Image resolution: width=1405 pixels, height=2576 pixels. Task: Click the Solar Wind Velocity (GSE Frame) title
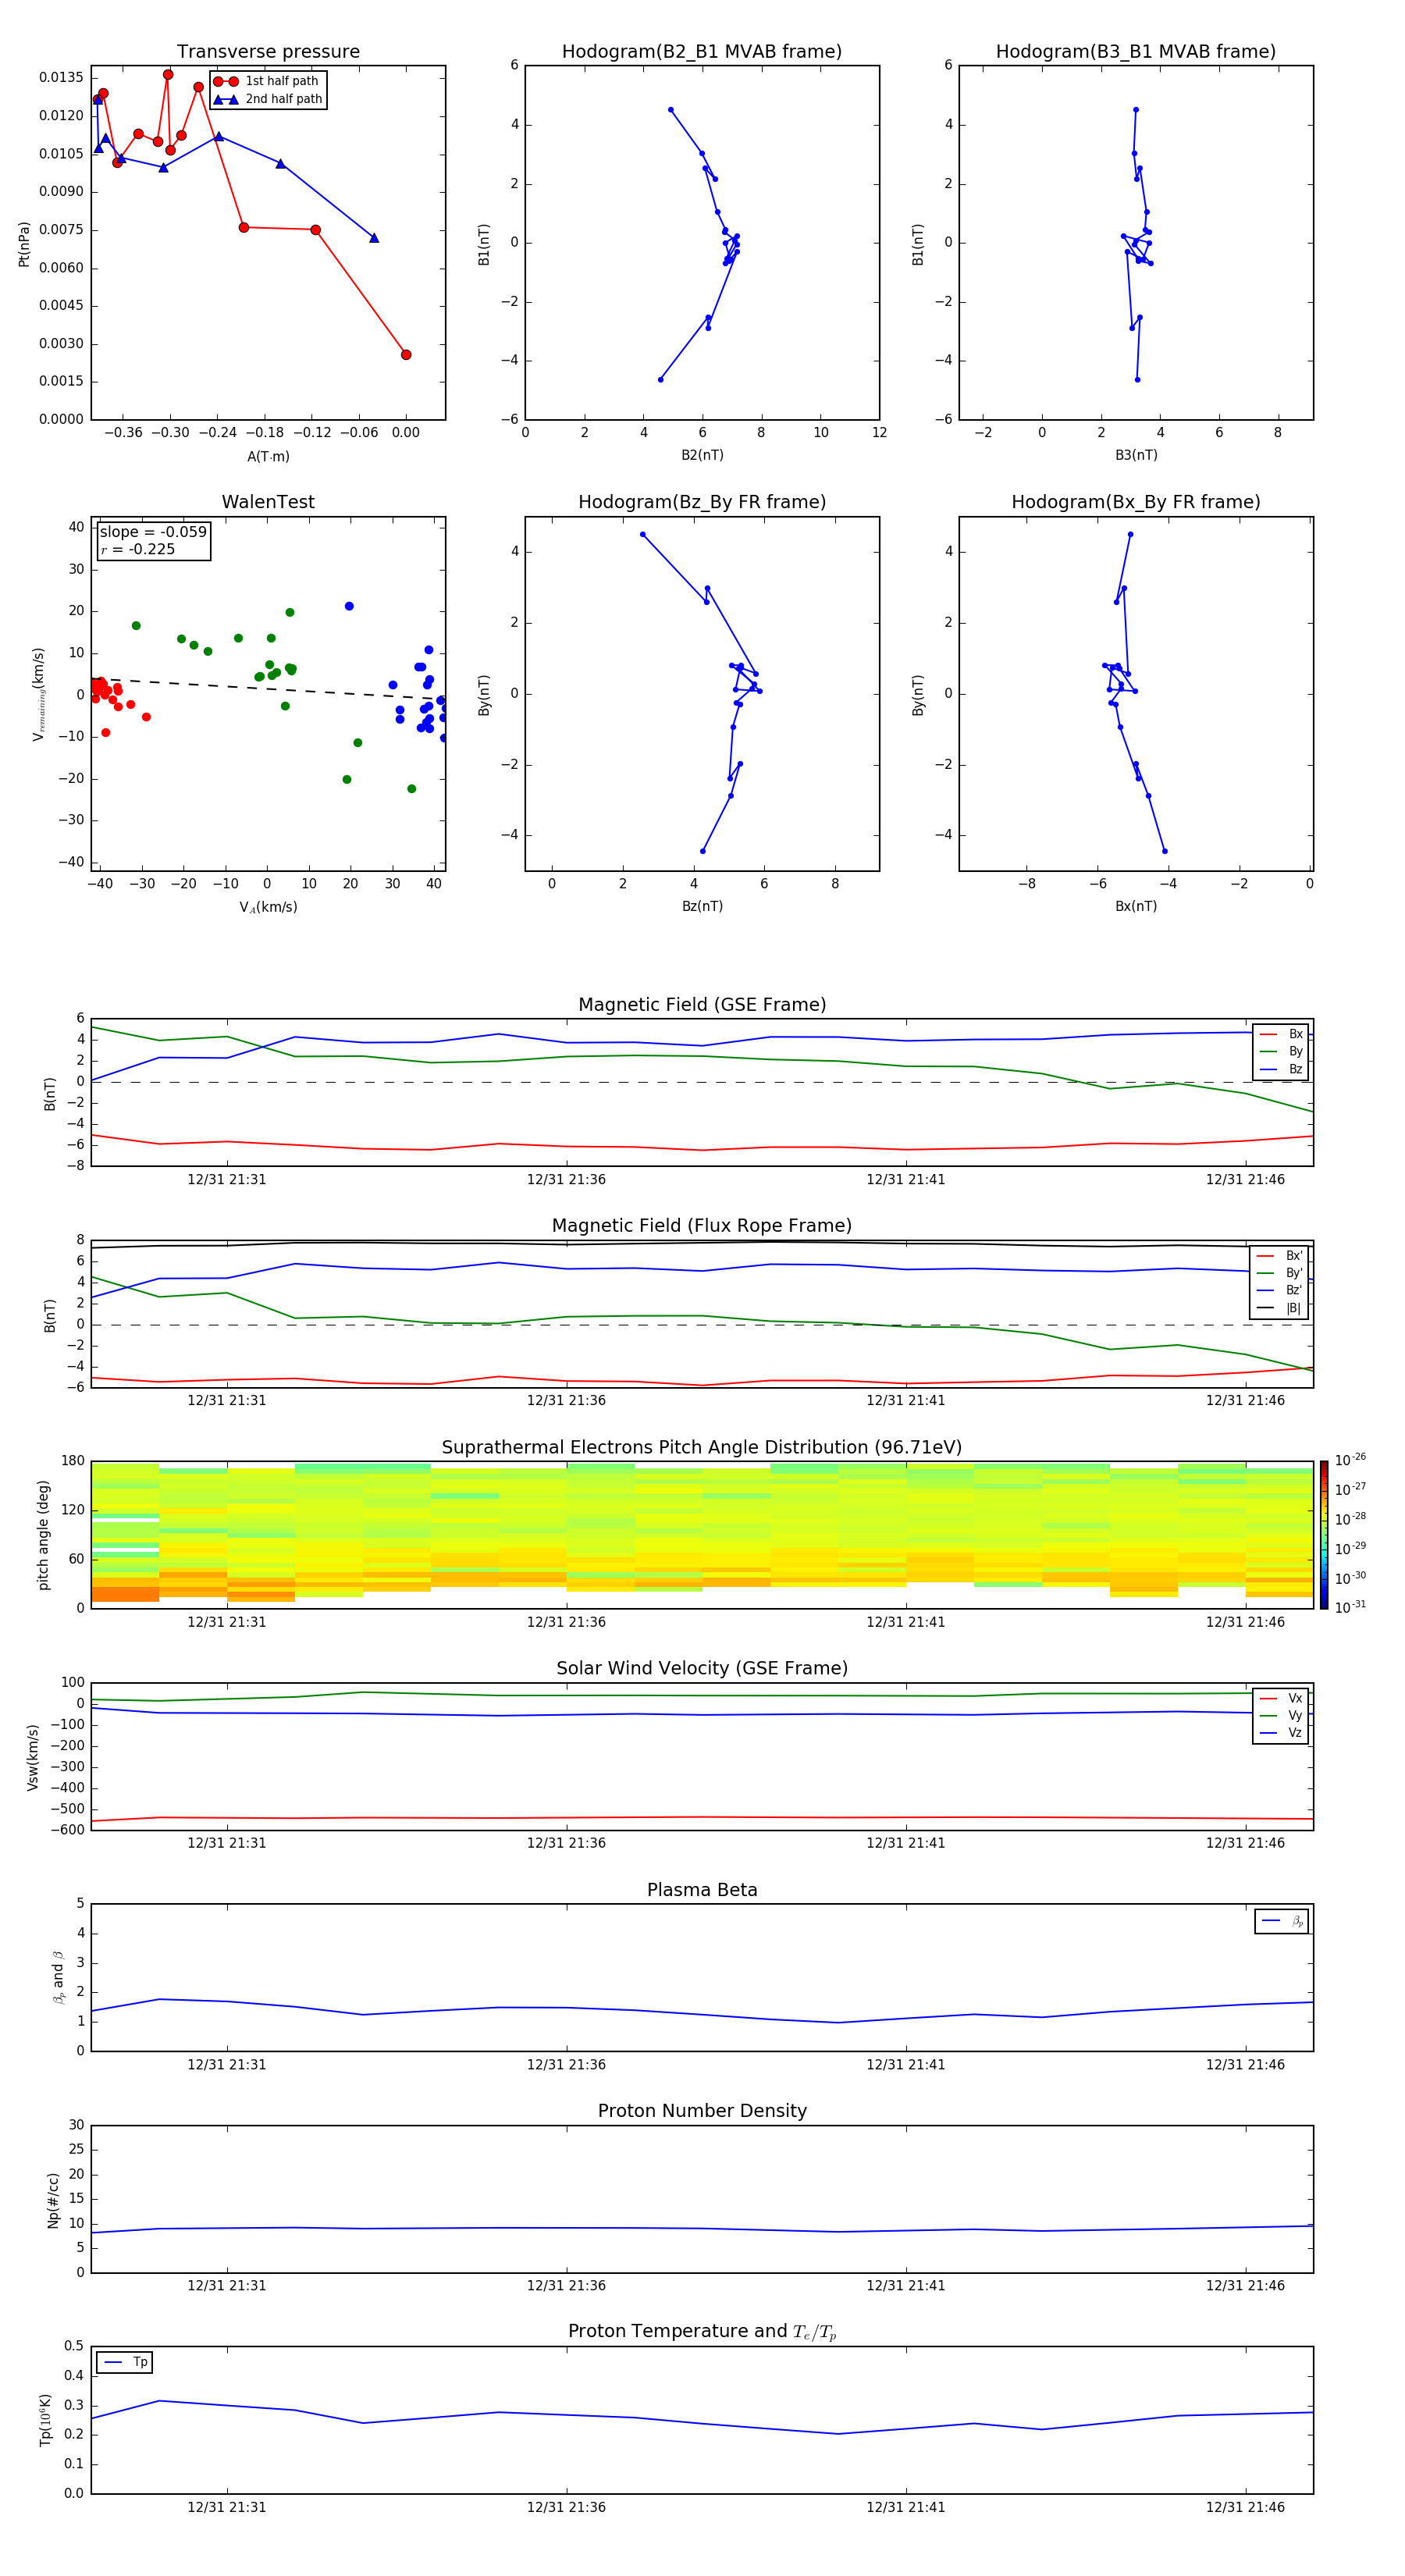click(702, 1668)
